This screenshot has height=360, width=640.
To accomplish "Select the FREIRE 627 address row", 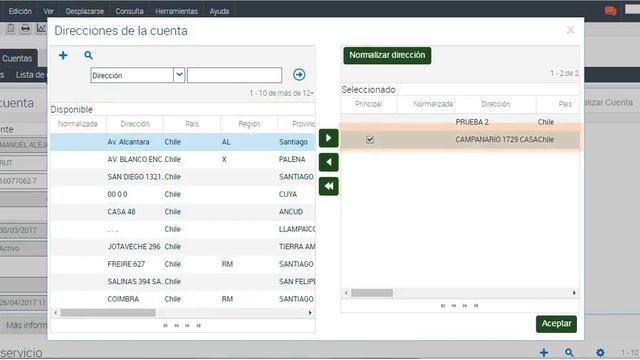I will click(x=182, y=264).
